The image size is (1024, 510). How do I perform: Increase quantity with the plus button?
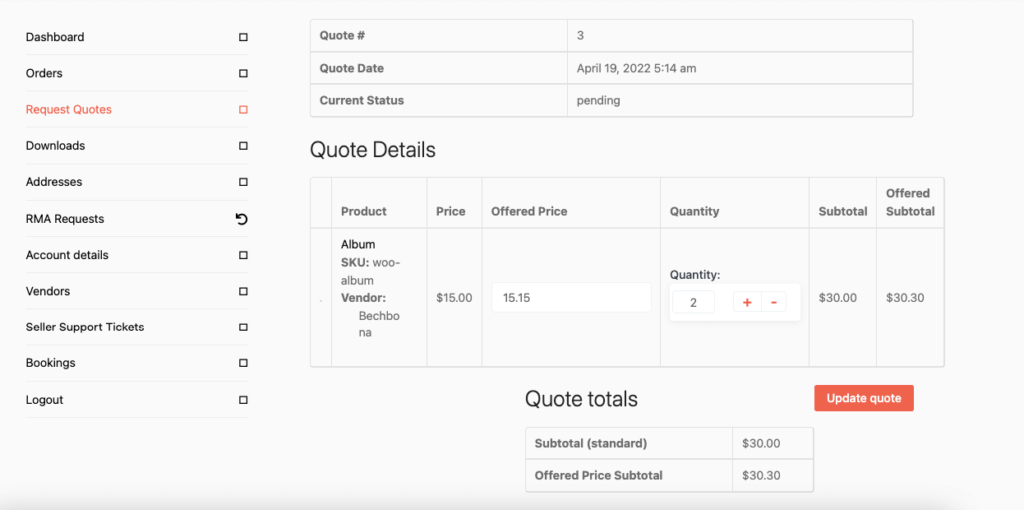[747, 302]
